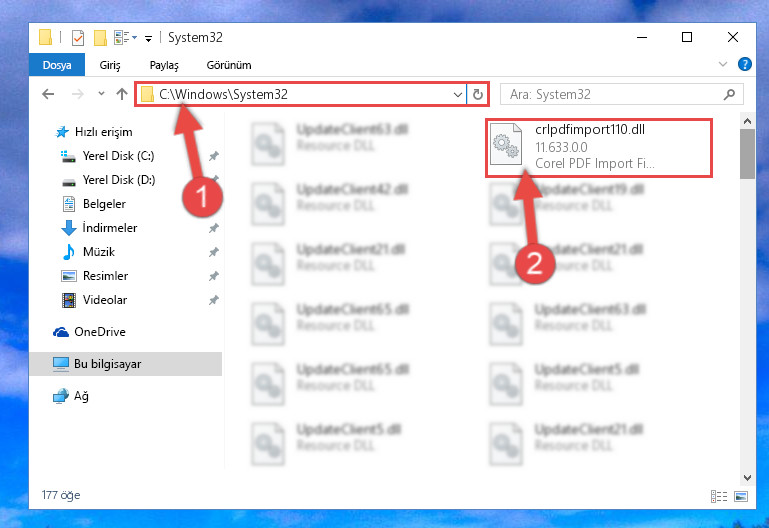Open the Görünüm ribbon tab

coord(229,65)
